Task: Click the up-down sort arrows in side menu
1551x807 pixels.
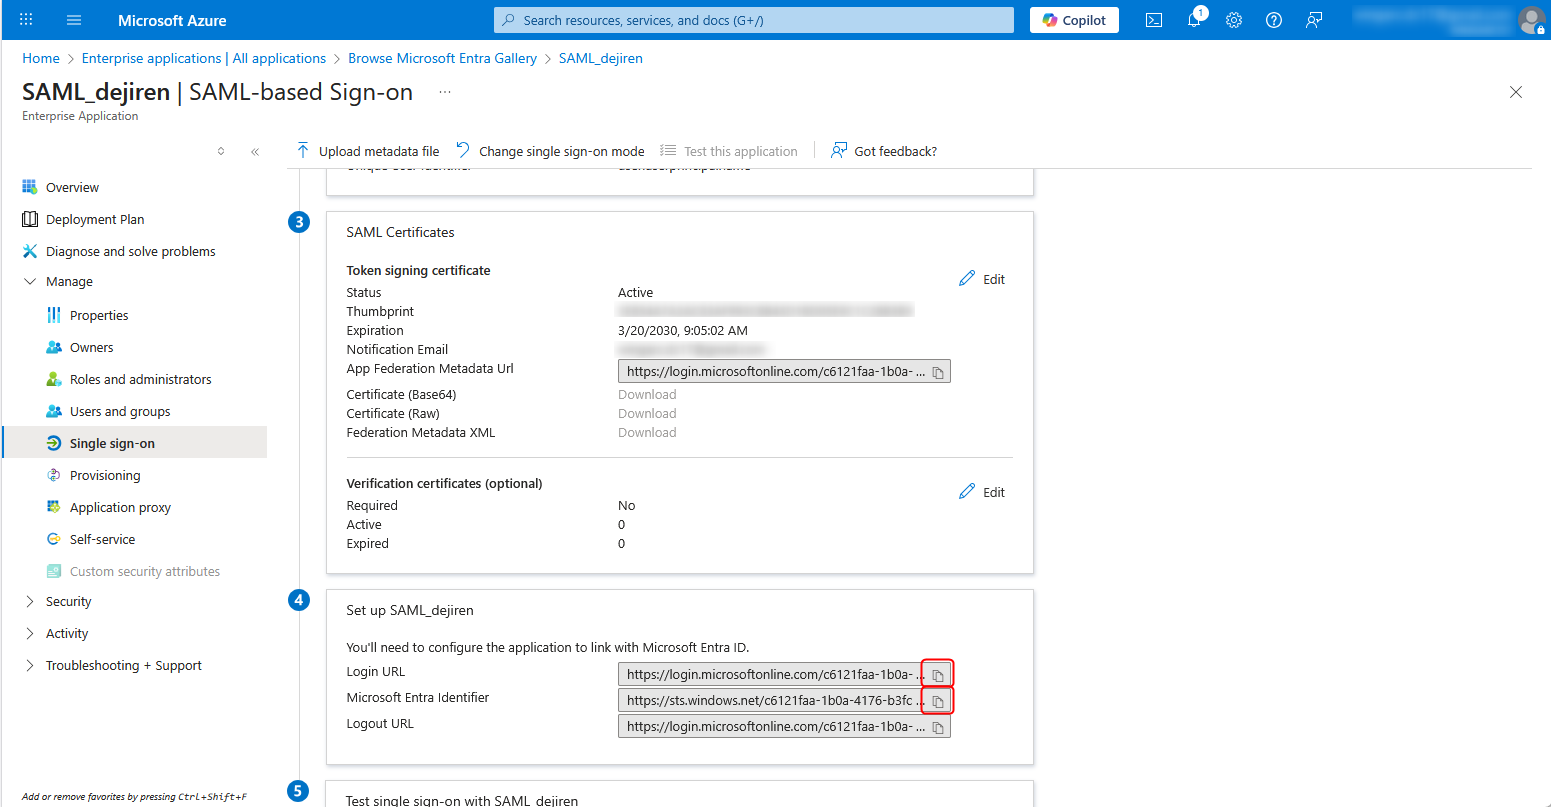Action: [x=221, y=152]
